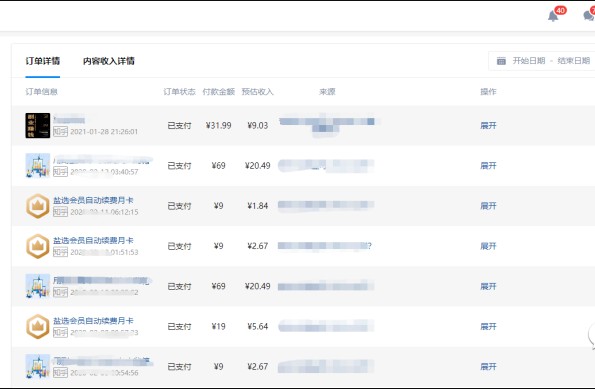Screen dimensions: 595x389
Task: Click the 付款金额 column header
Action: [219, 91]
